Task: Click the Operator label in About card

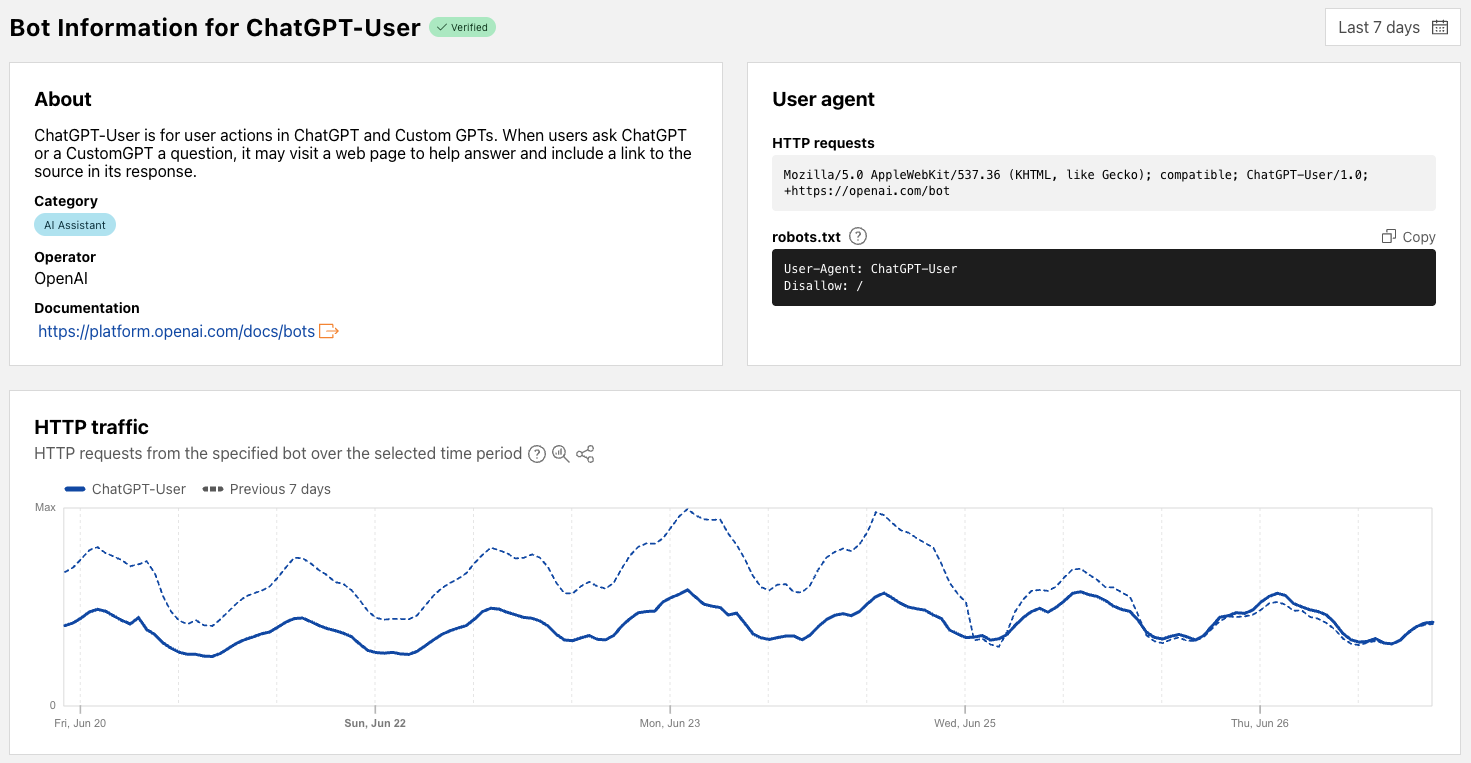Action: [65, 257]
